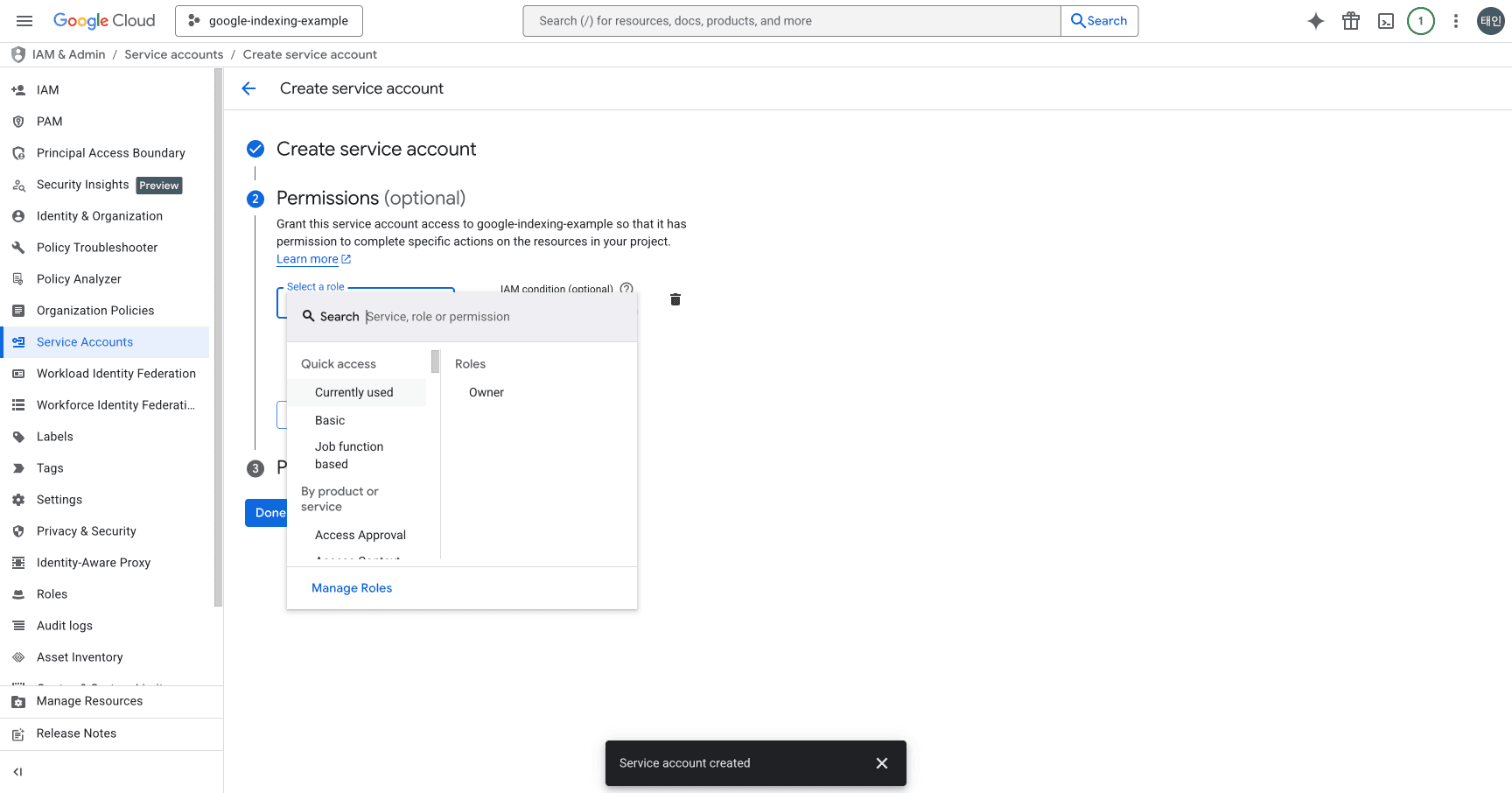
Task: Click the back arrow beside Create service account
Action: click(249, 89)
